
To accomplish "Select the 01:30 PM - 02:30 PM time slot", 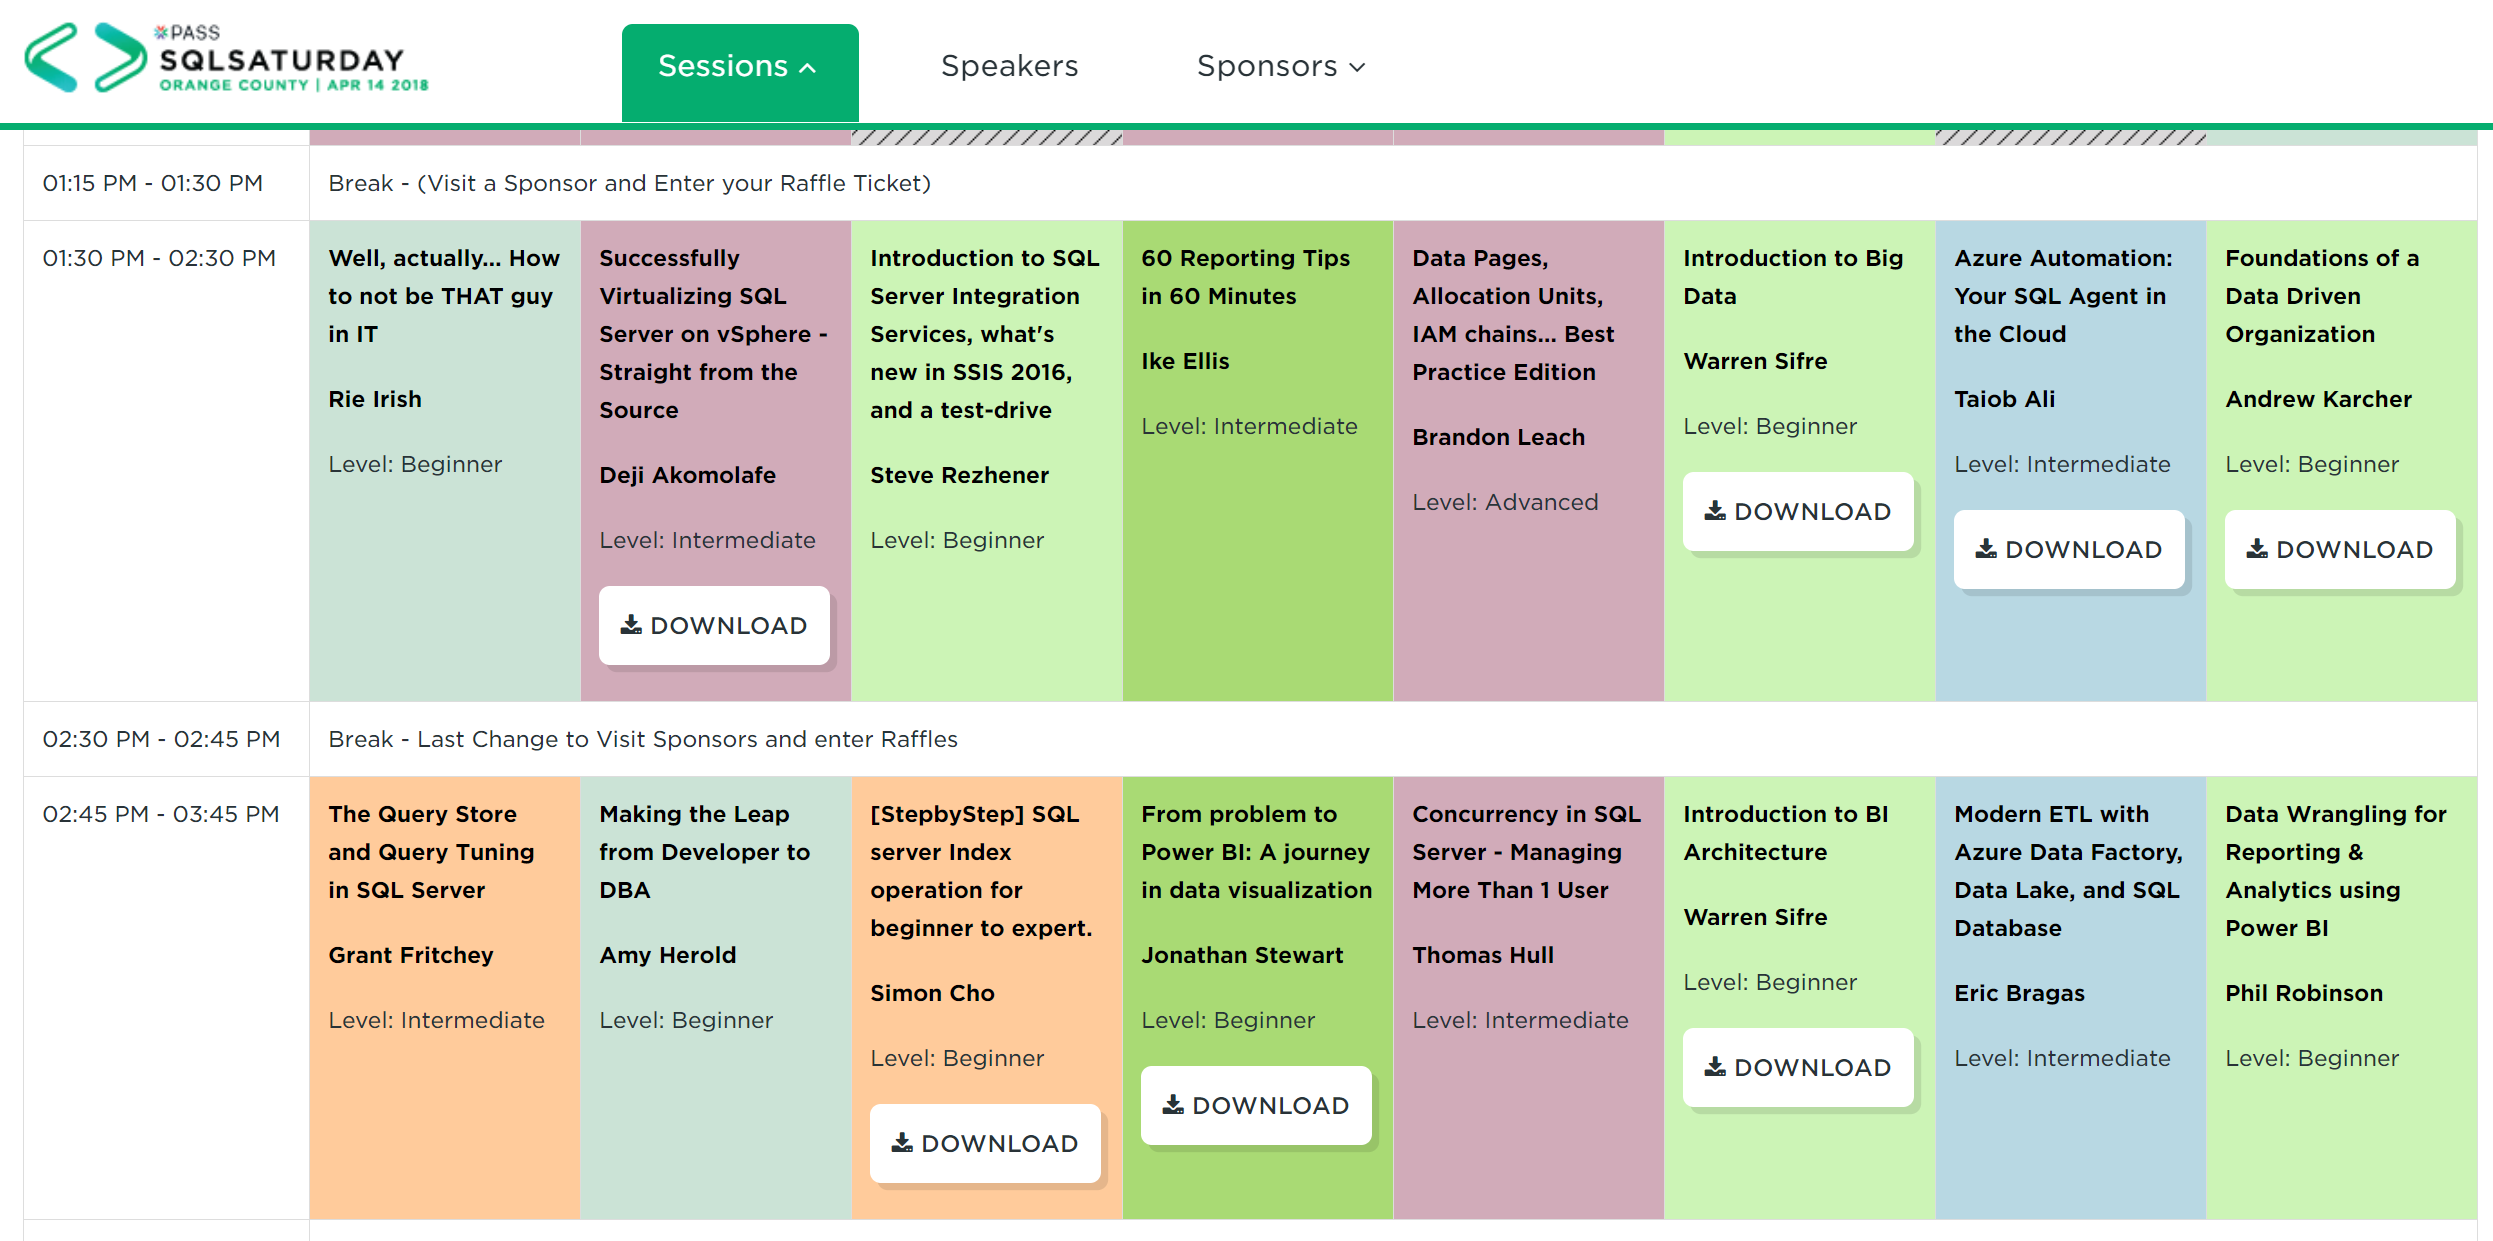I will click(159, 258).
